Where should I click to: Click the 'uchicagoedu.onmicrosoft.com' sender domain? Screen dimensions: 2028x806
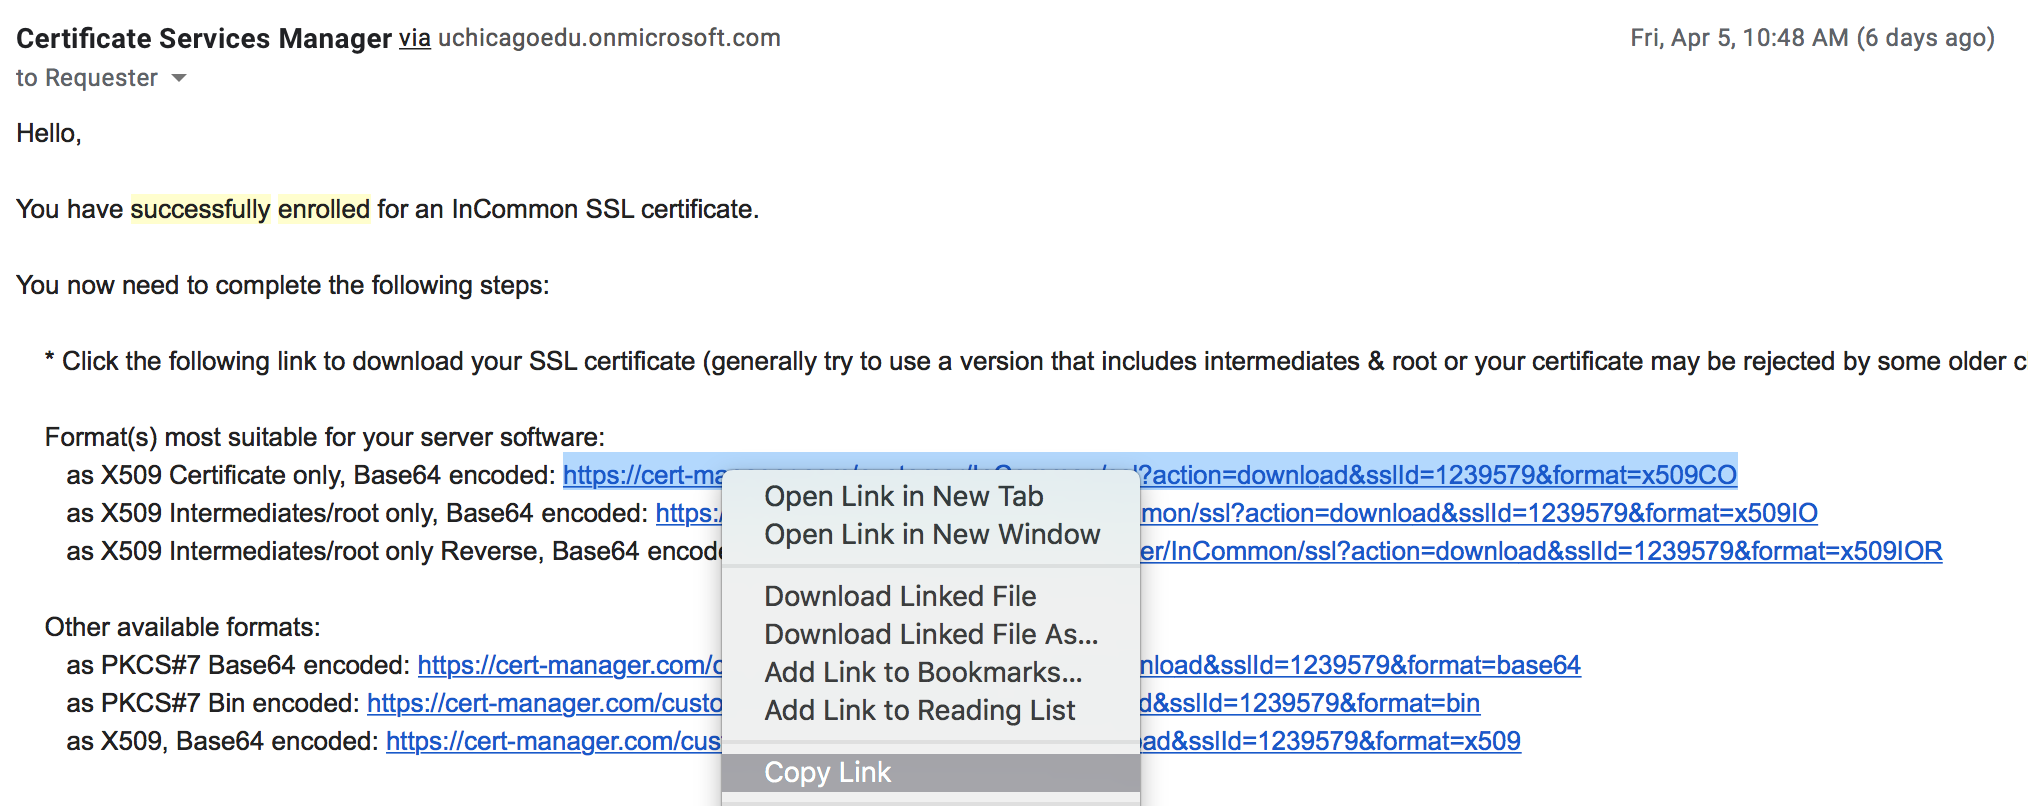(609, 38)
